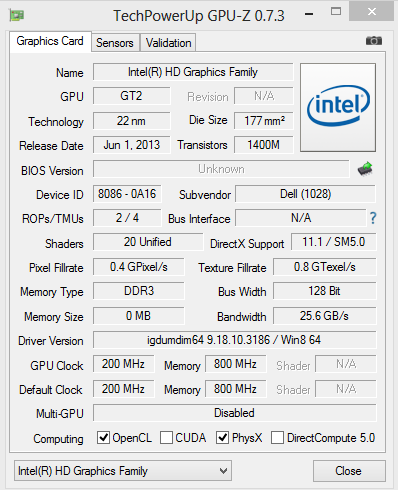Click GPU Clock row Shader N/A field
Image resolution: width=398 pixels, height=490 pixels.
pos(346,364)
